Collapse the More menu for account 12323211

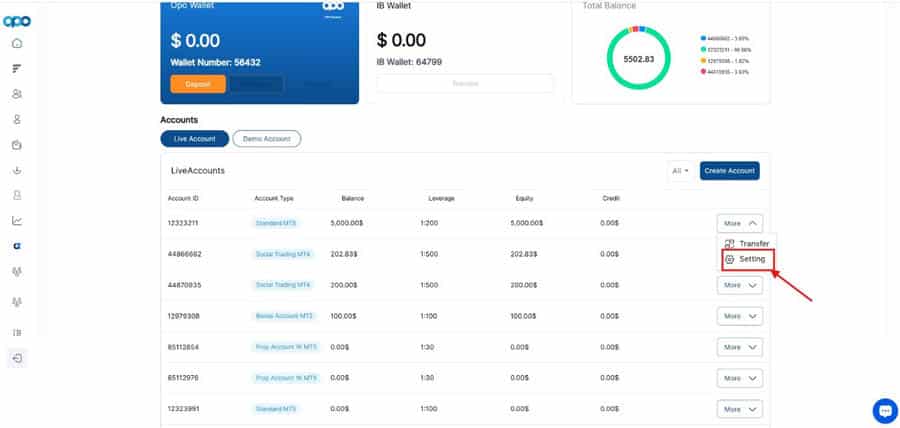(740, 223)
